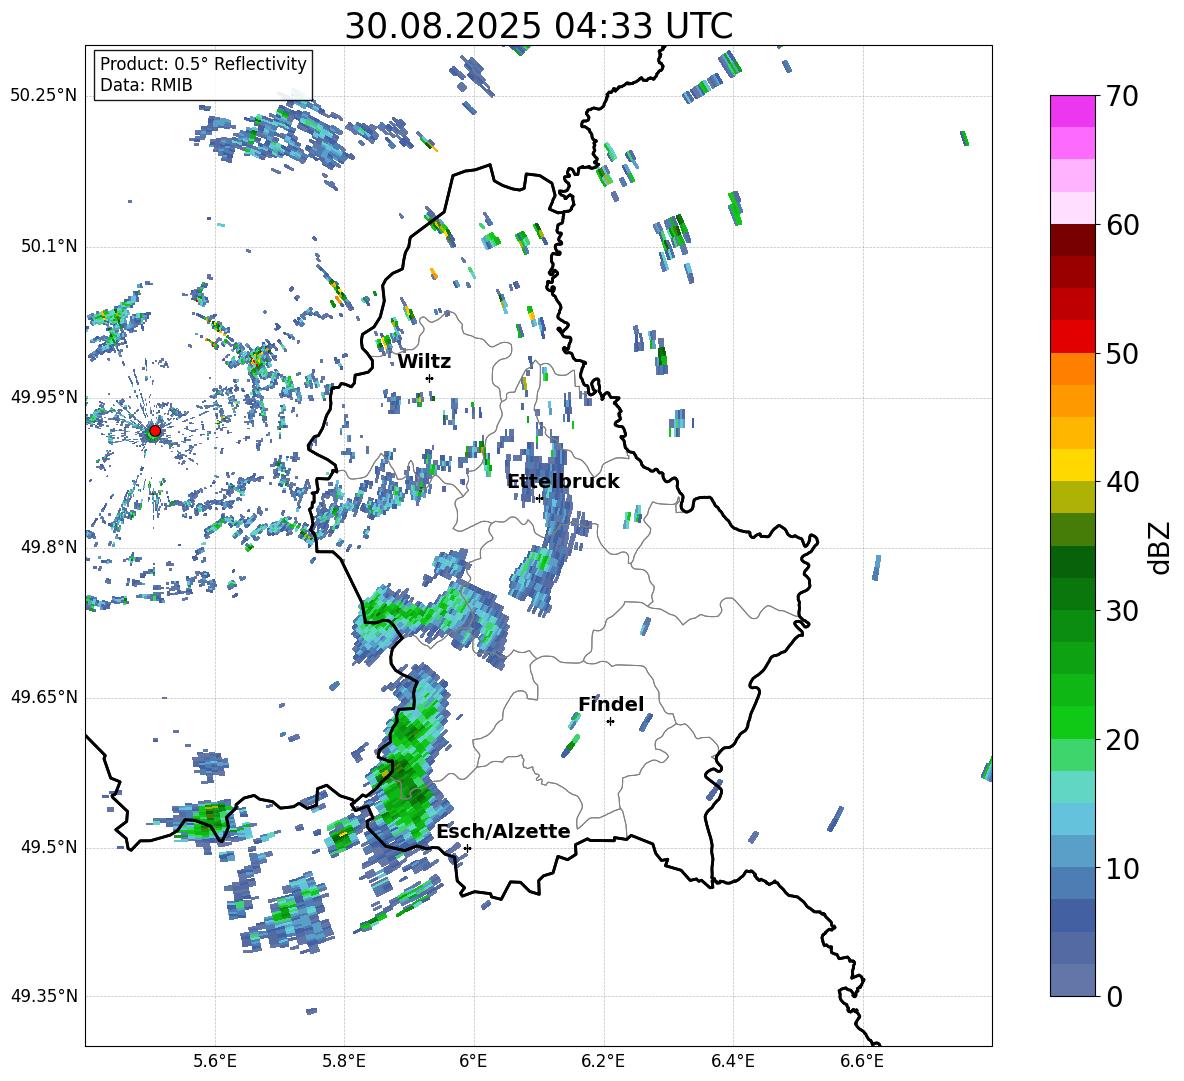Click the 49.8°N latitude label
Image resolution: width=1184 pixels, height=1081 pixels.
click(x=48, y=547)
